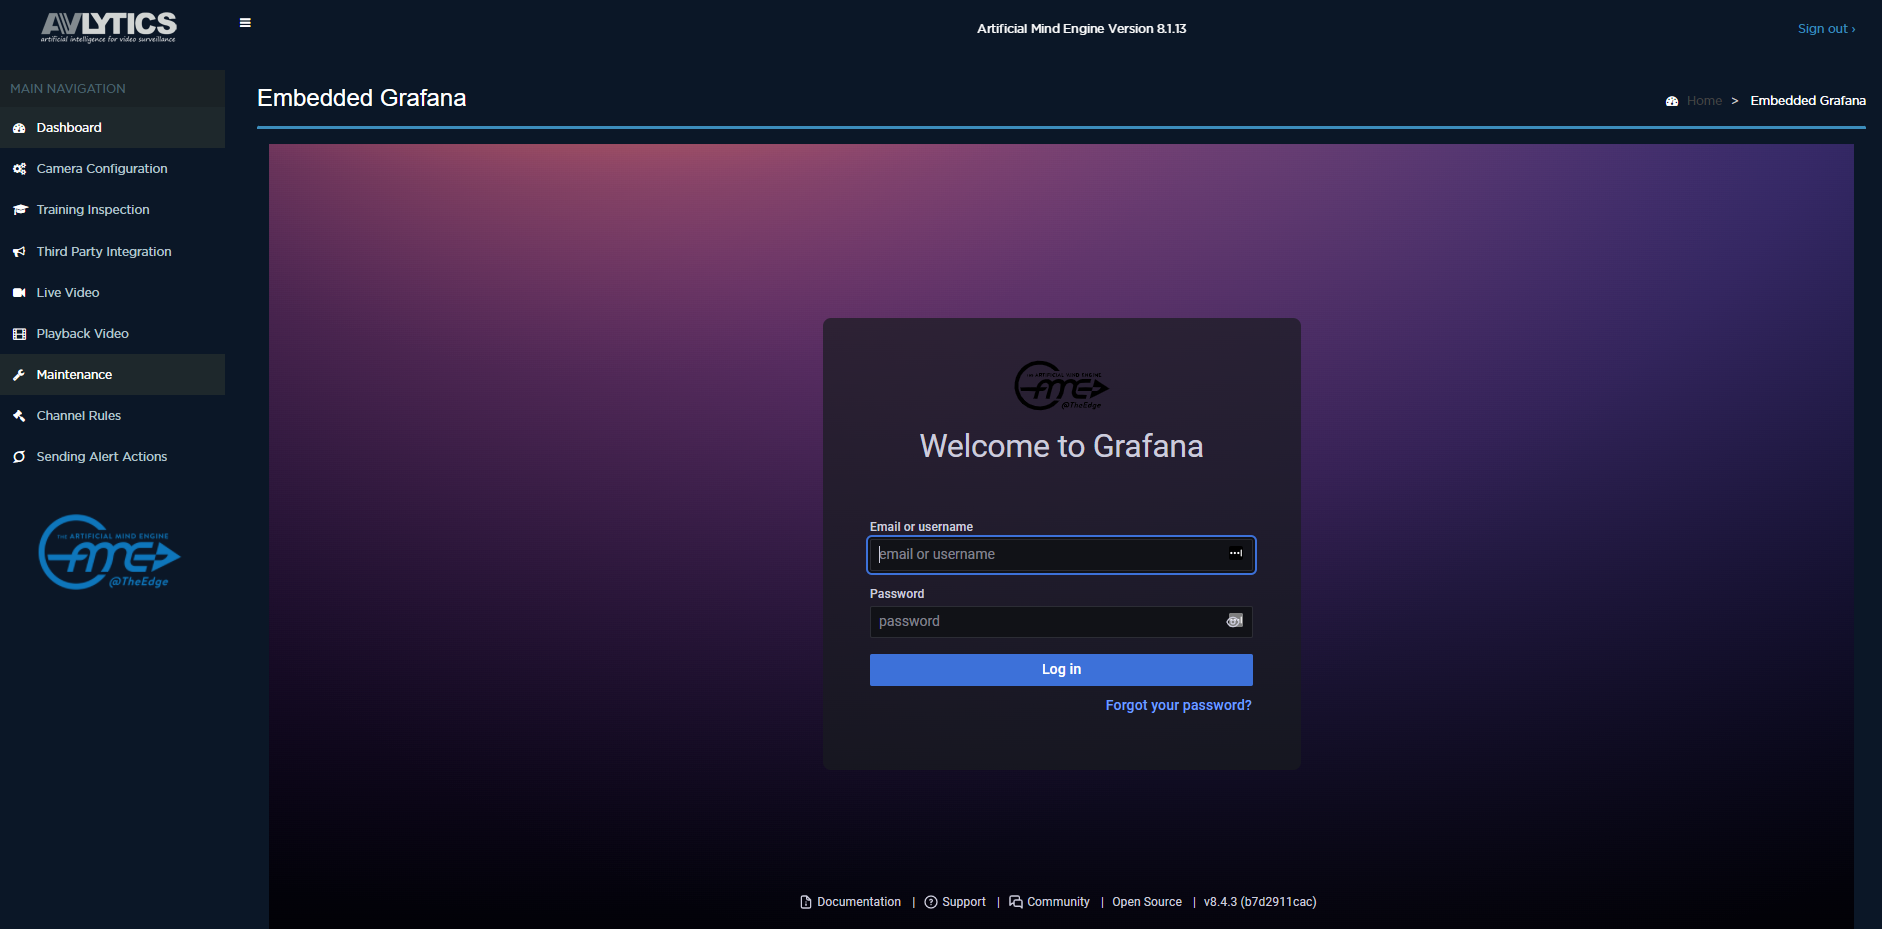The height and width of the screenshot is (929, 1882).
Task: Open Sending Alert Actions page
Action: pos(112,457)
